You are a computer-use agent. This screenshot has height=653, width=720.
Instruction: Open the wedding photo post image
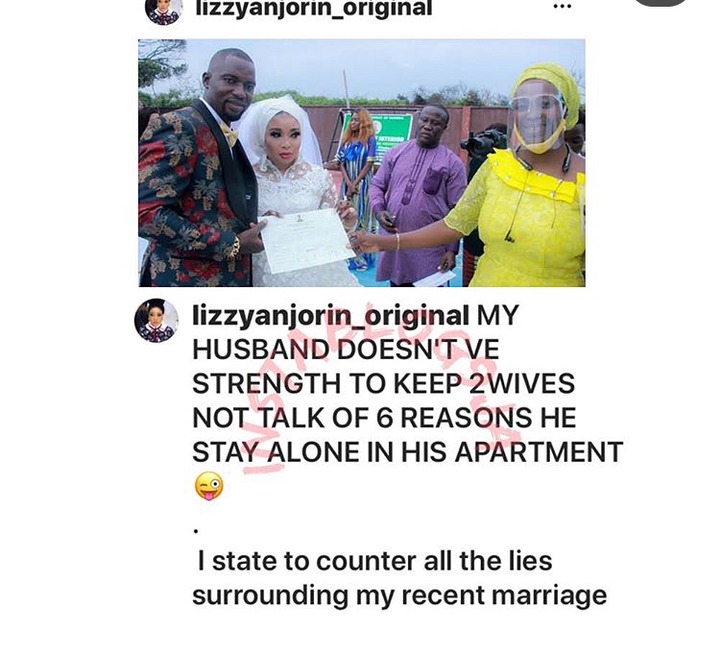click(362, 163)
